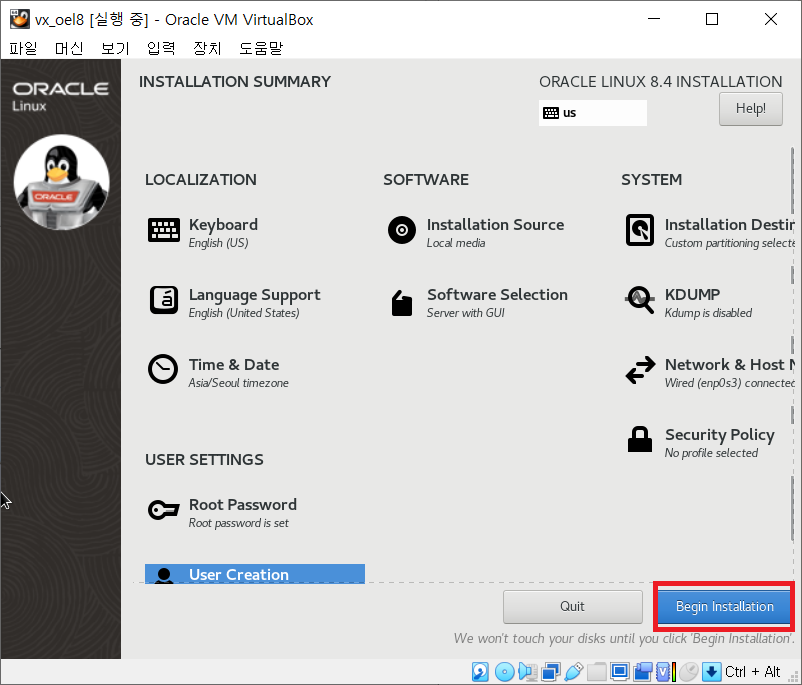Image resolution: width=802 pixels, height=685 pixels.
Task: Click the hard disk activity status icon
Action: click(480, 671)
